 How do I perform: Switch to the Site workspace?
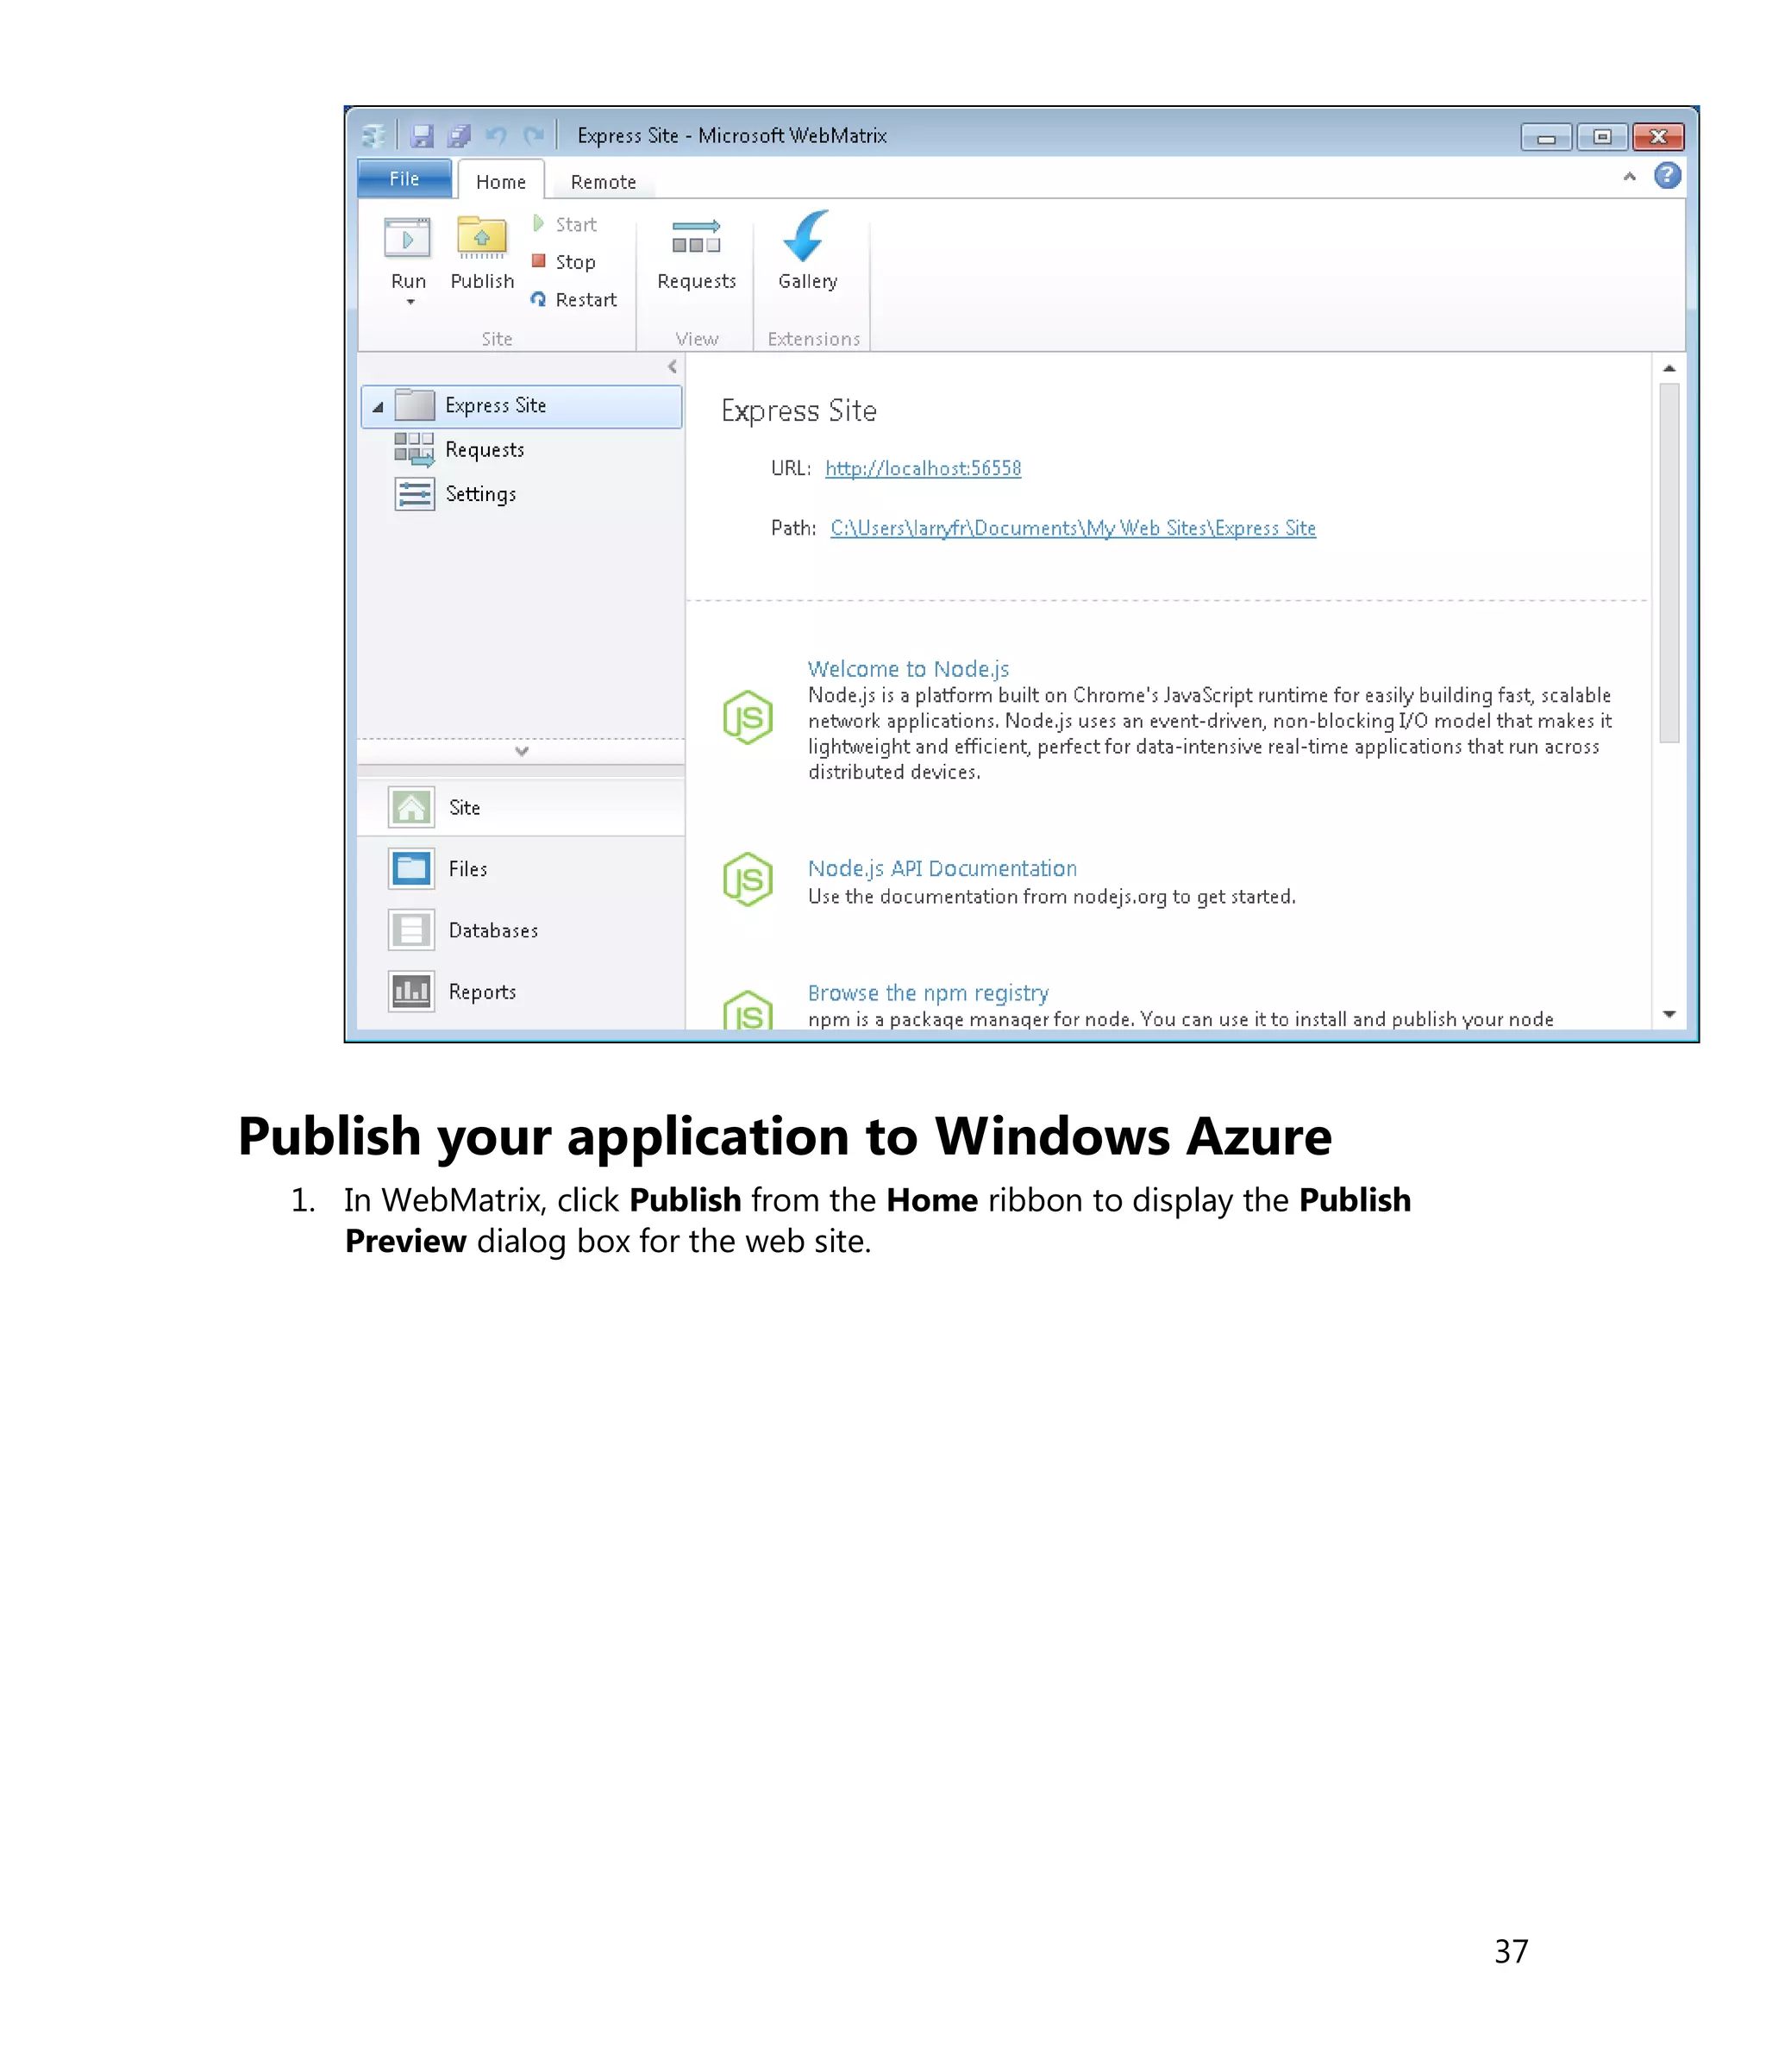[x=520, y=807]
